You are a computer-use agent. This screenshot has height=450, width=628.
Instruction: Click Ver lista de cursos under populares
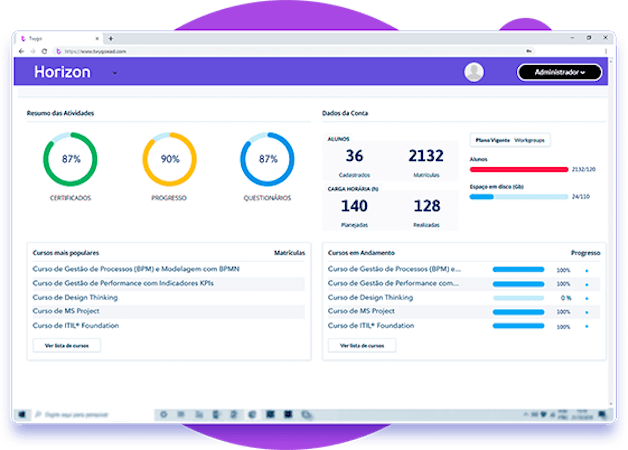click(x=67, y=346)
